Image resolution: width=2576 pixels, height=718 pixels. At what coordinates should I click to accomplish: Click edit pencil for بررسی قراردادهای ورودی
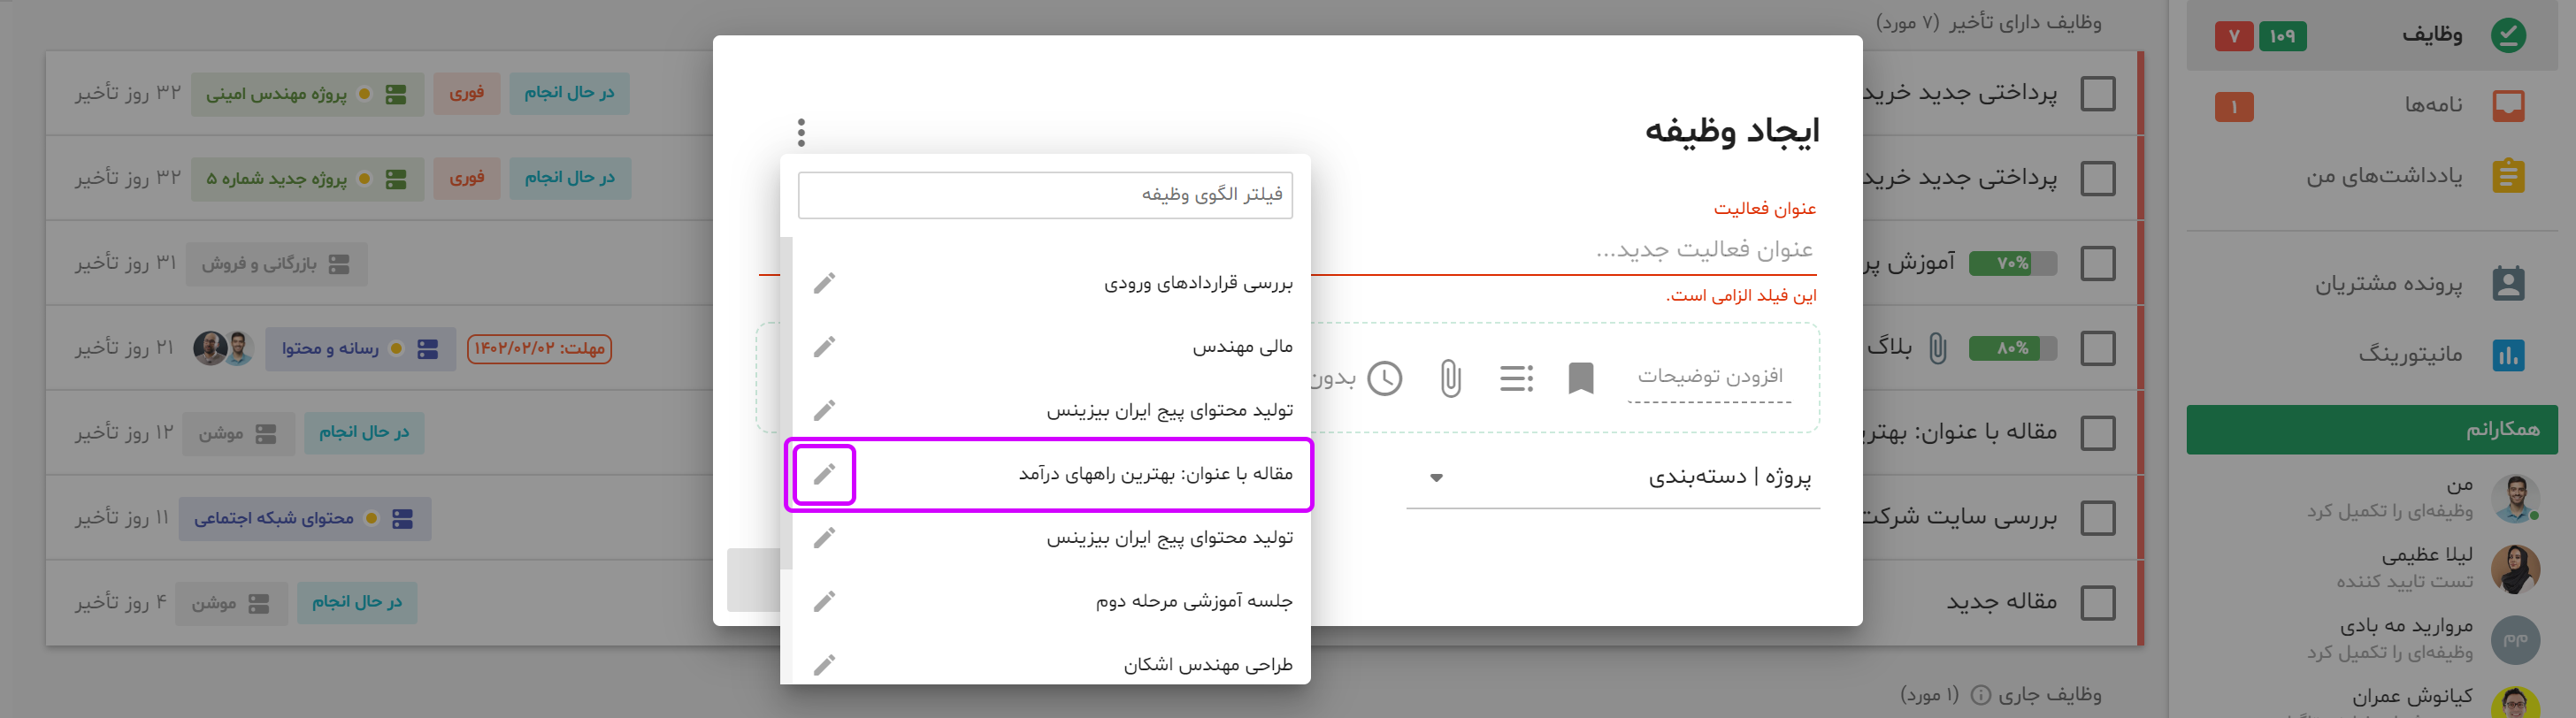click(824, 283)
